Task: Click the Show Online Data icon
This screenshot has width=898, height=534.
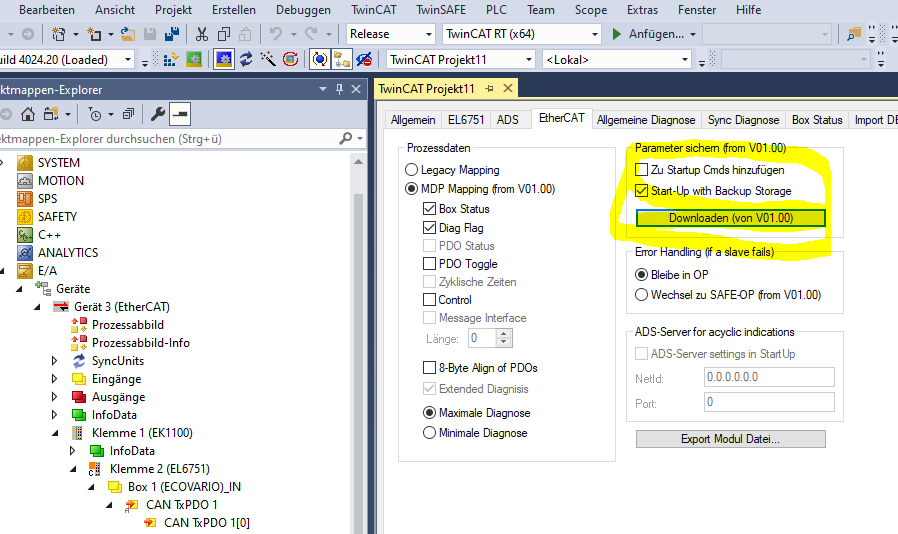Action: coord(320,60)
